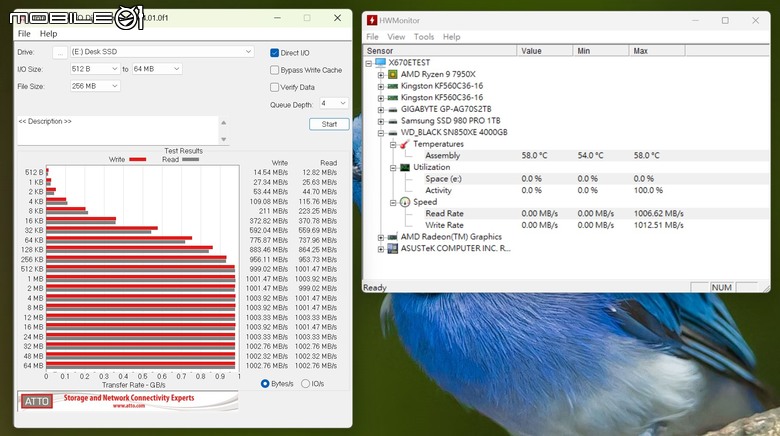This screenshot has height=436, width=780.
Task: Collapse the WD_BLACK SN850XE 4000GB node
Action: point(381,133)
